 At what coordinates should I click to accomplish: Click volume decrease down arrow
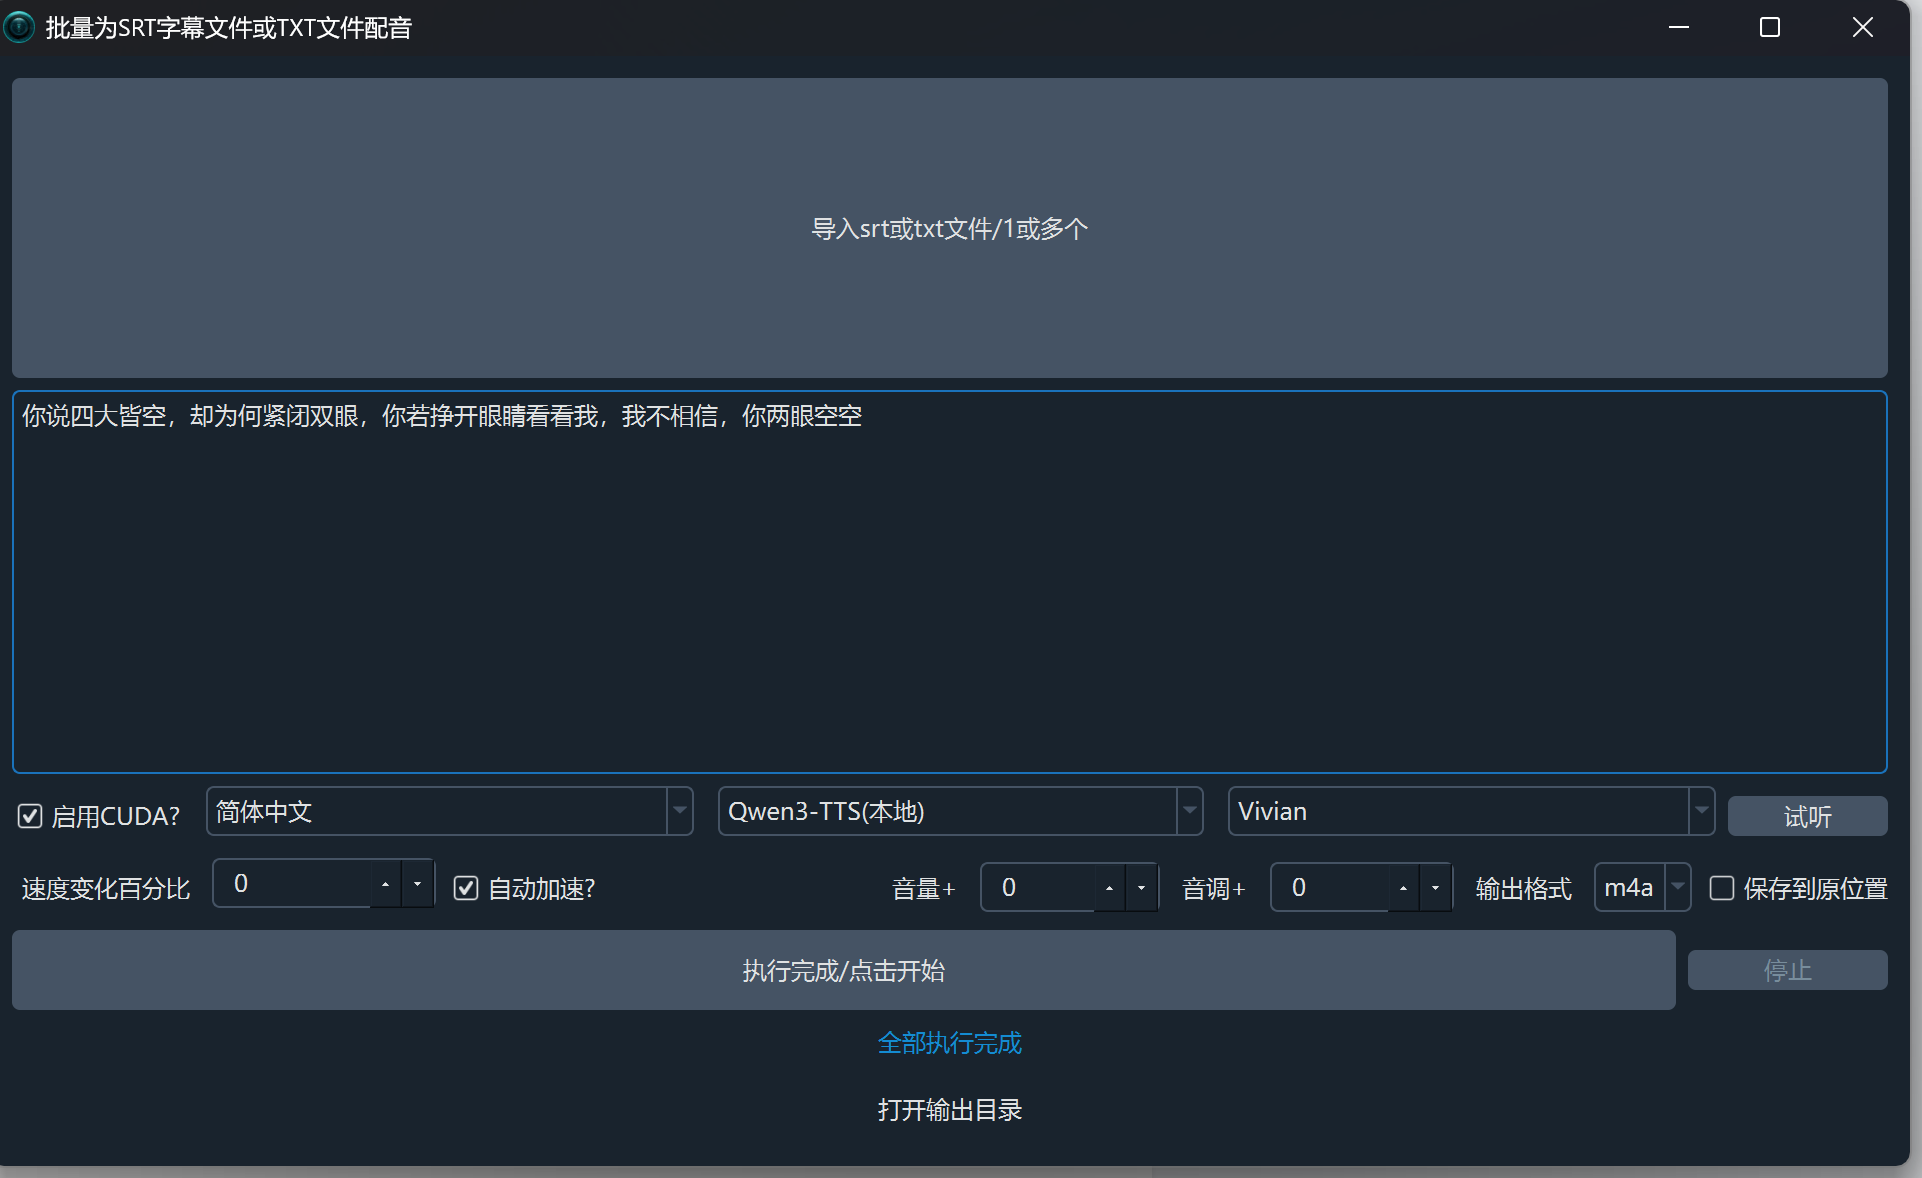click(1141, 888)
